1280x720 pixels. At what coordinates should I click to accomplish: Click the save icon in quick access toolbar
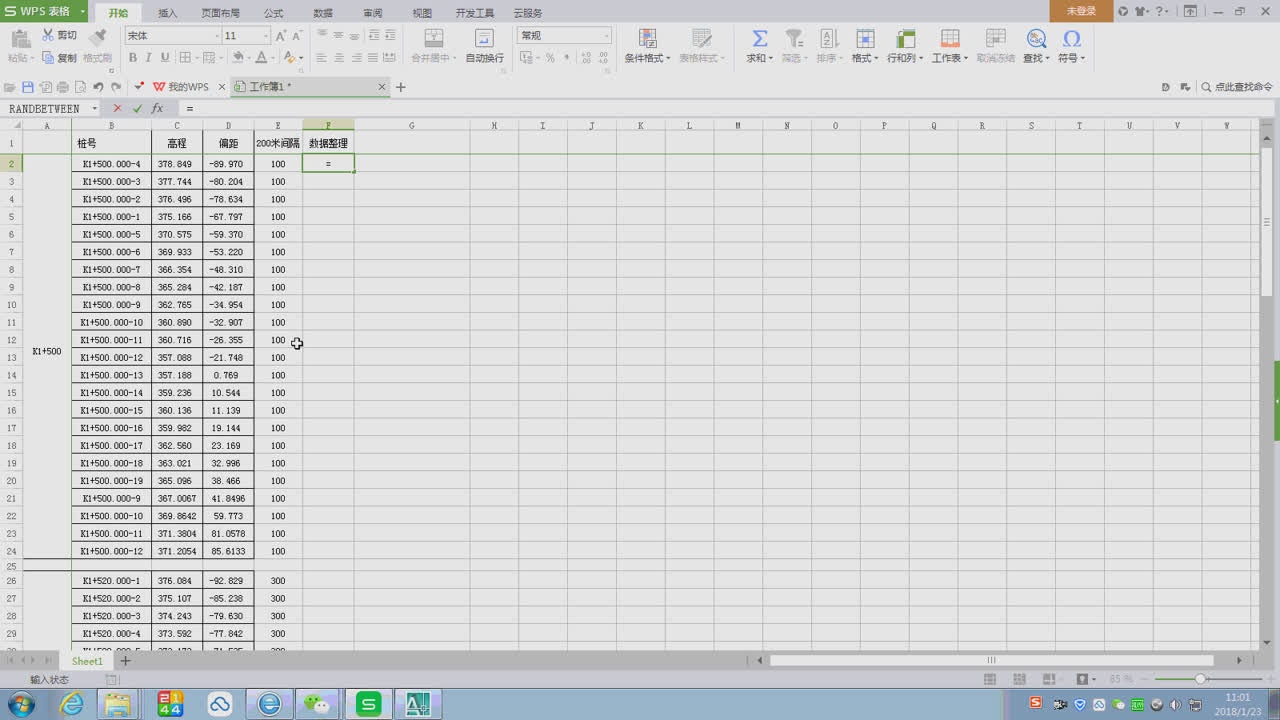click(x=28, y=87)
